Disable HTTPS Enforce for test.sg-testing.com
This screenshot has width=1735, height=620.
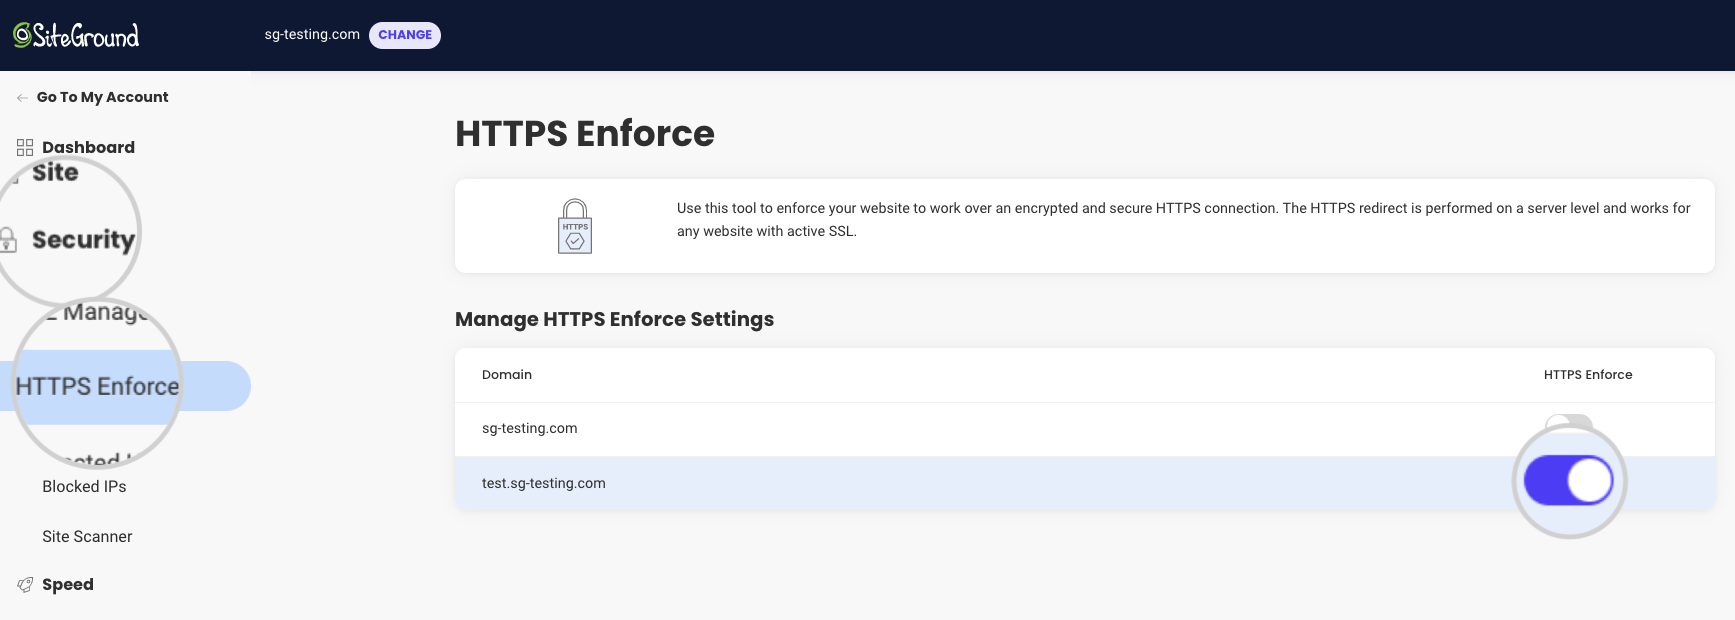[x=1568, y=481]
